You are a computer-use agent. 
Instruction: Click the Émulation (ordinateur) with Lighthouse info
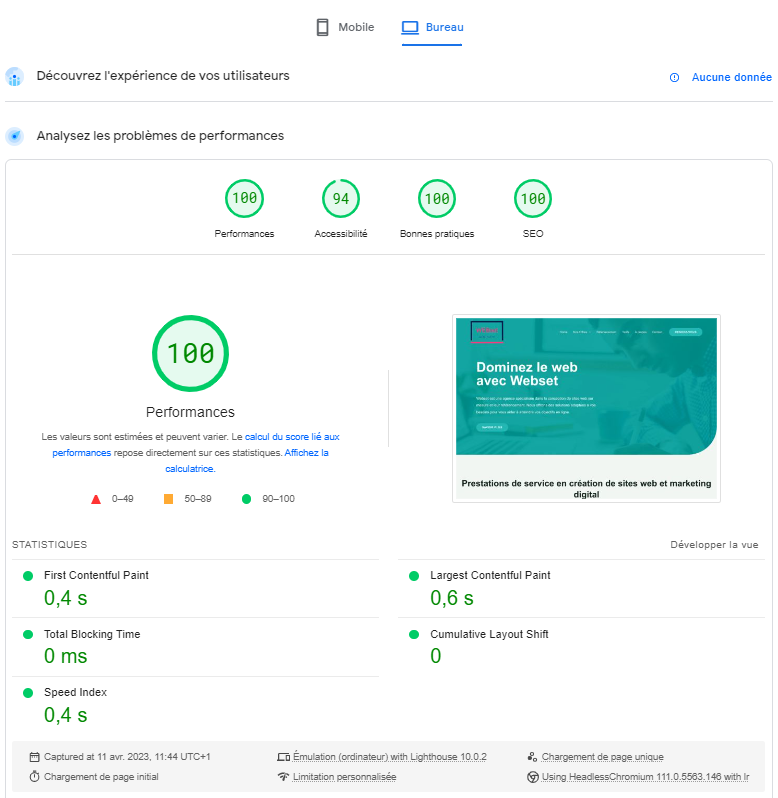tap(389, 757)
